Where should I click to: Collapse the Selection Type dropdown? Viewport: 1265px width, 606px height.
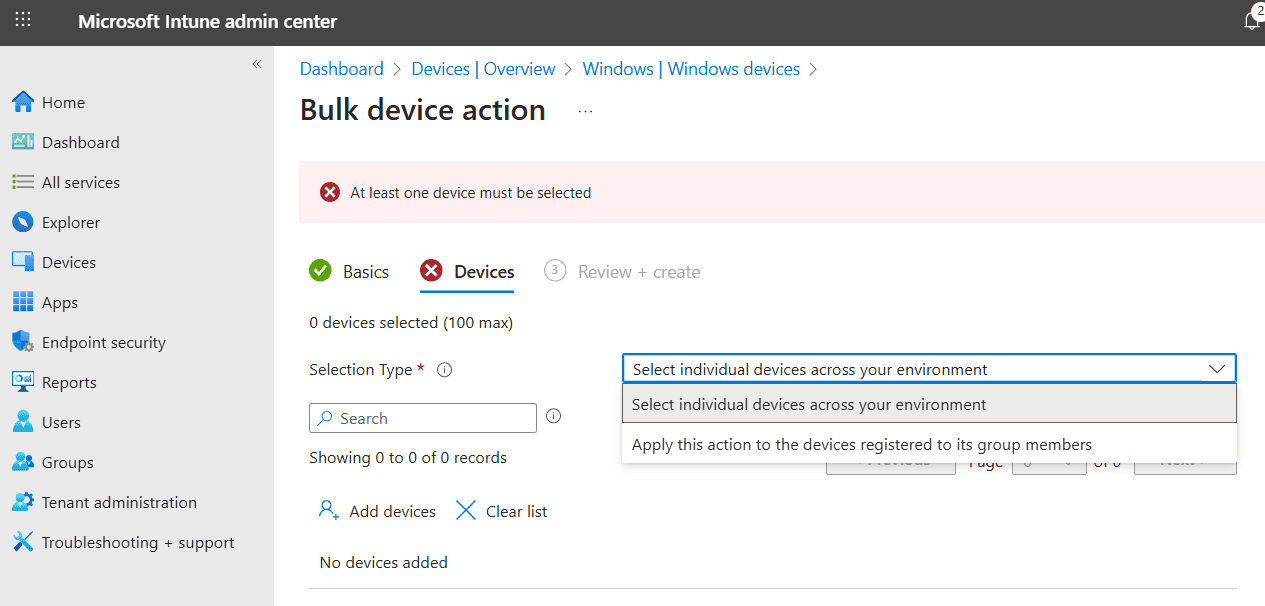(1216, 369)
